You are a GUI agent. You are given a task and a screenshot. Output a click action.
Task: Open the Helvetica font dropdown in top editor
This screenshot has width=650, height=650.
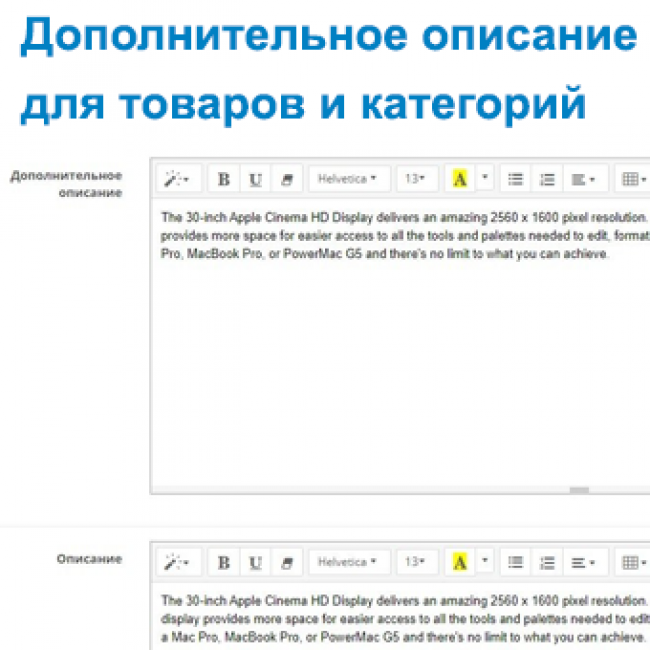tap(347, 179)
